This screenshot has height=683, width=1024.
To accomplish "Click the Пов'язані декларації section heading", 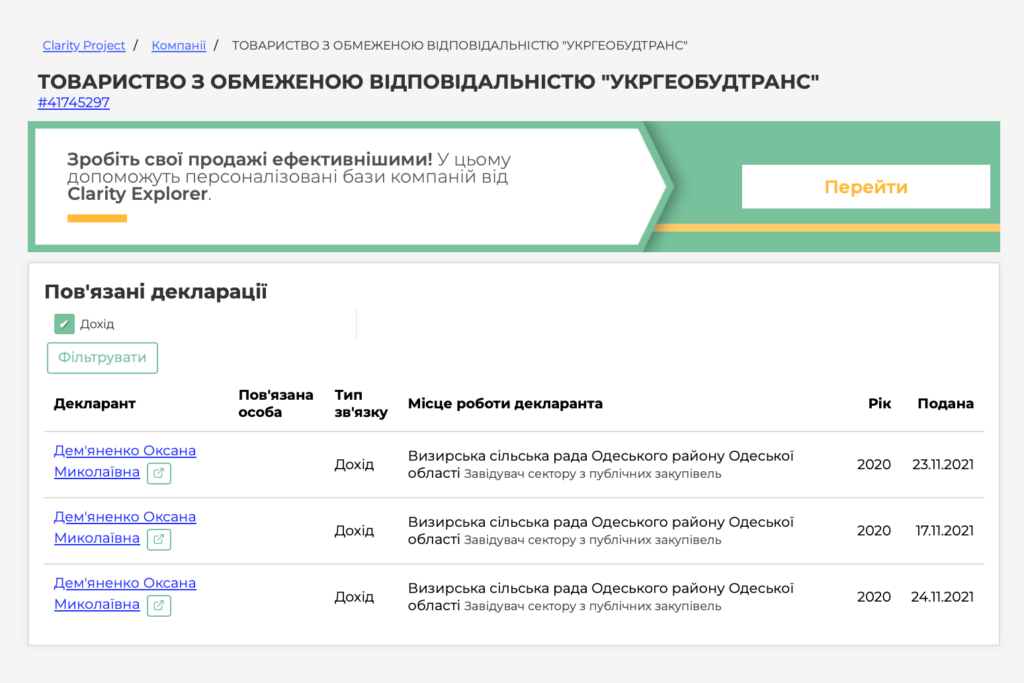I will (x=155, y=291).
